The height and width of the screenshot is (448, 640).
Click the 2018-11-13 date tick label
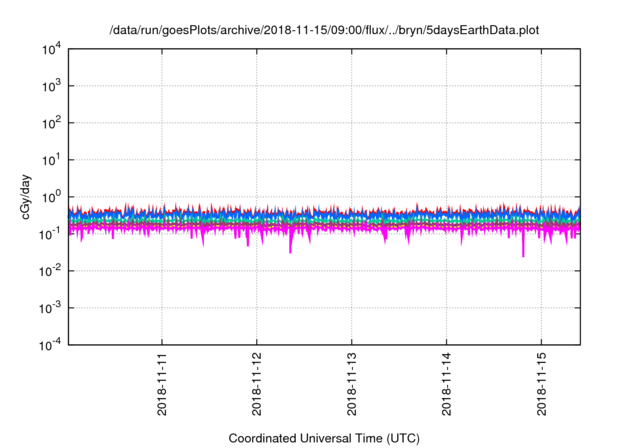point(351,384)
